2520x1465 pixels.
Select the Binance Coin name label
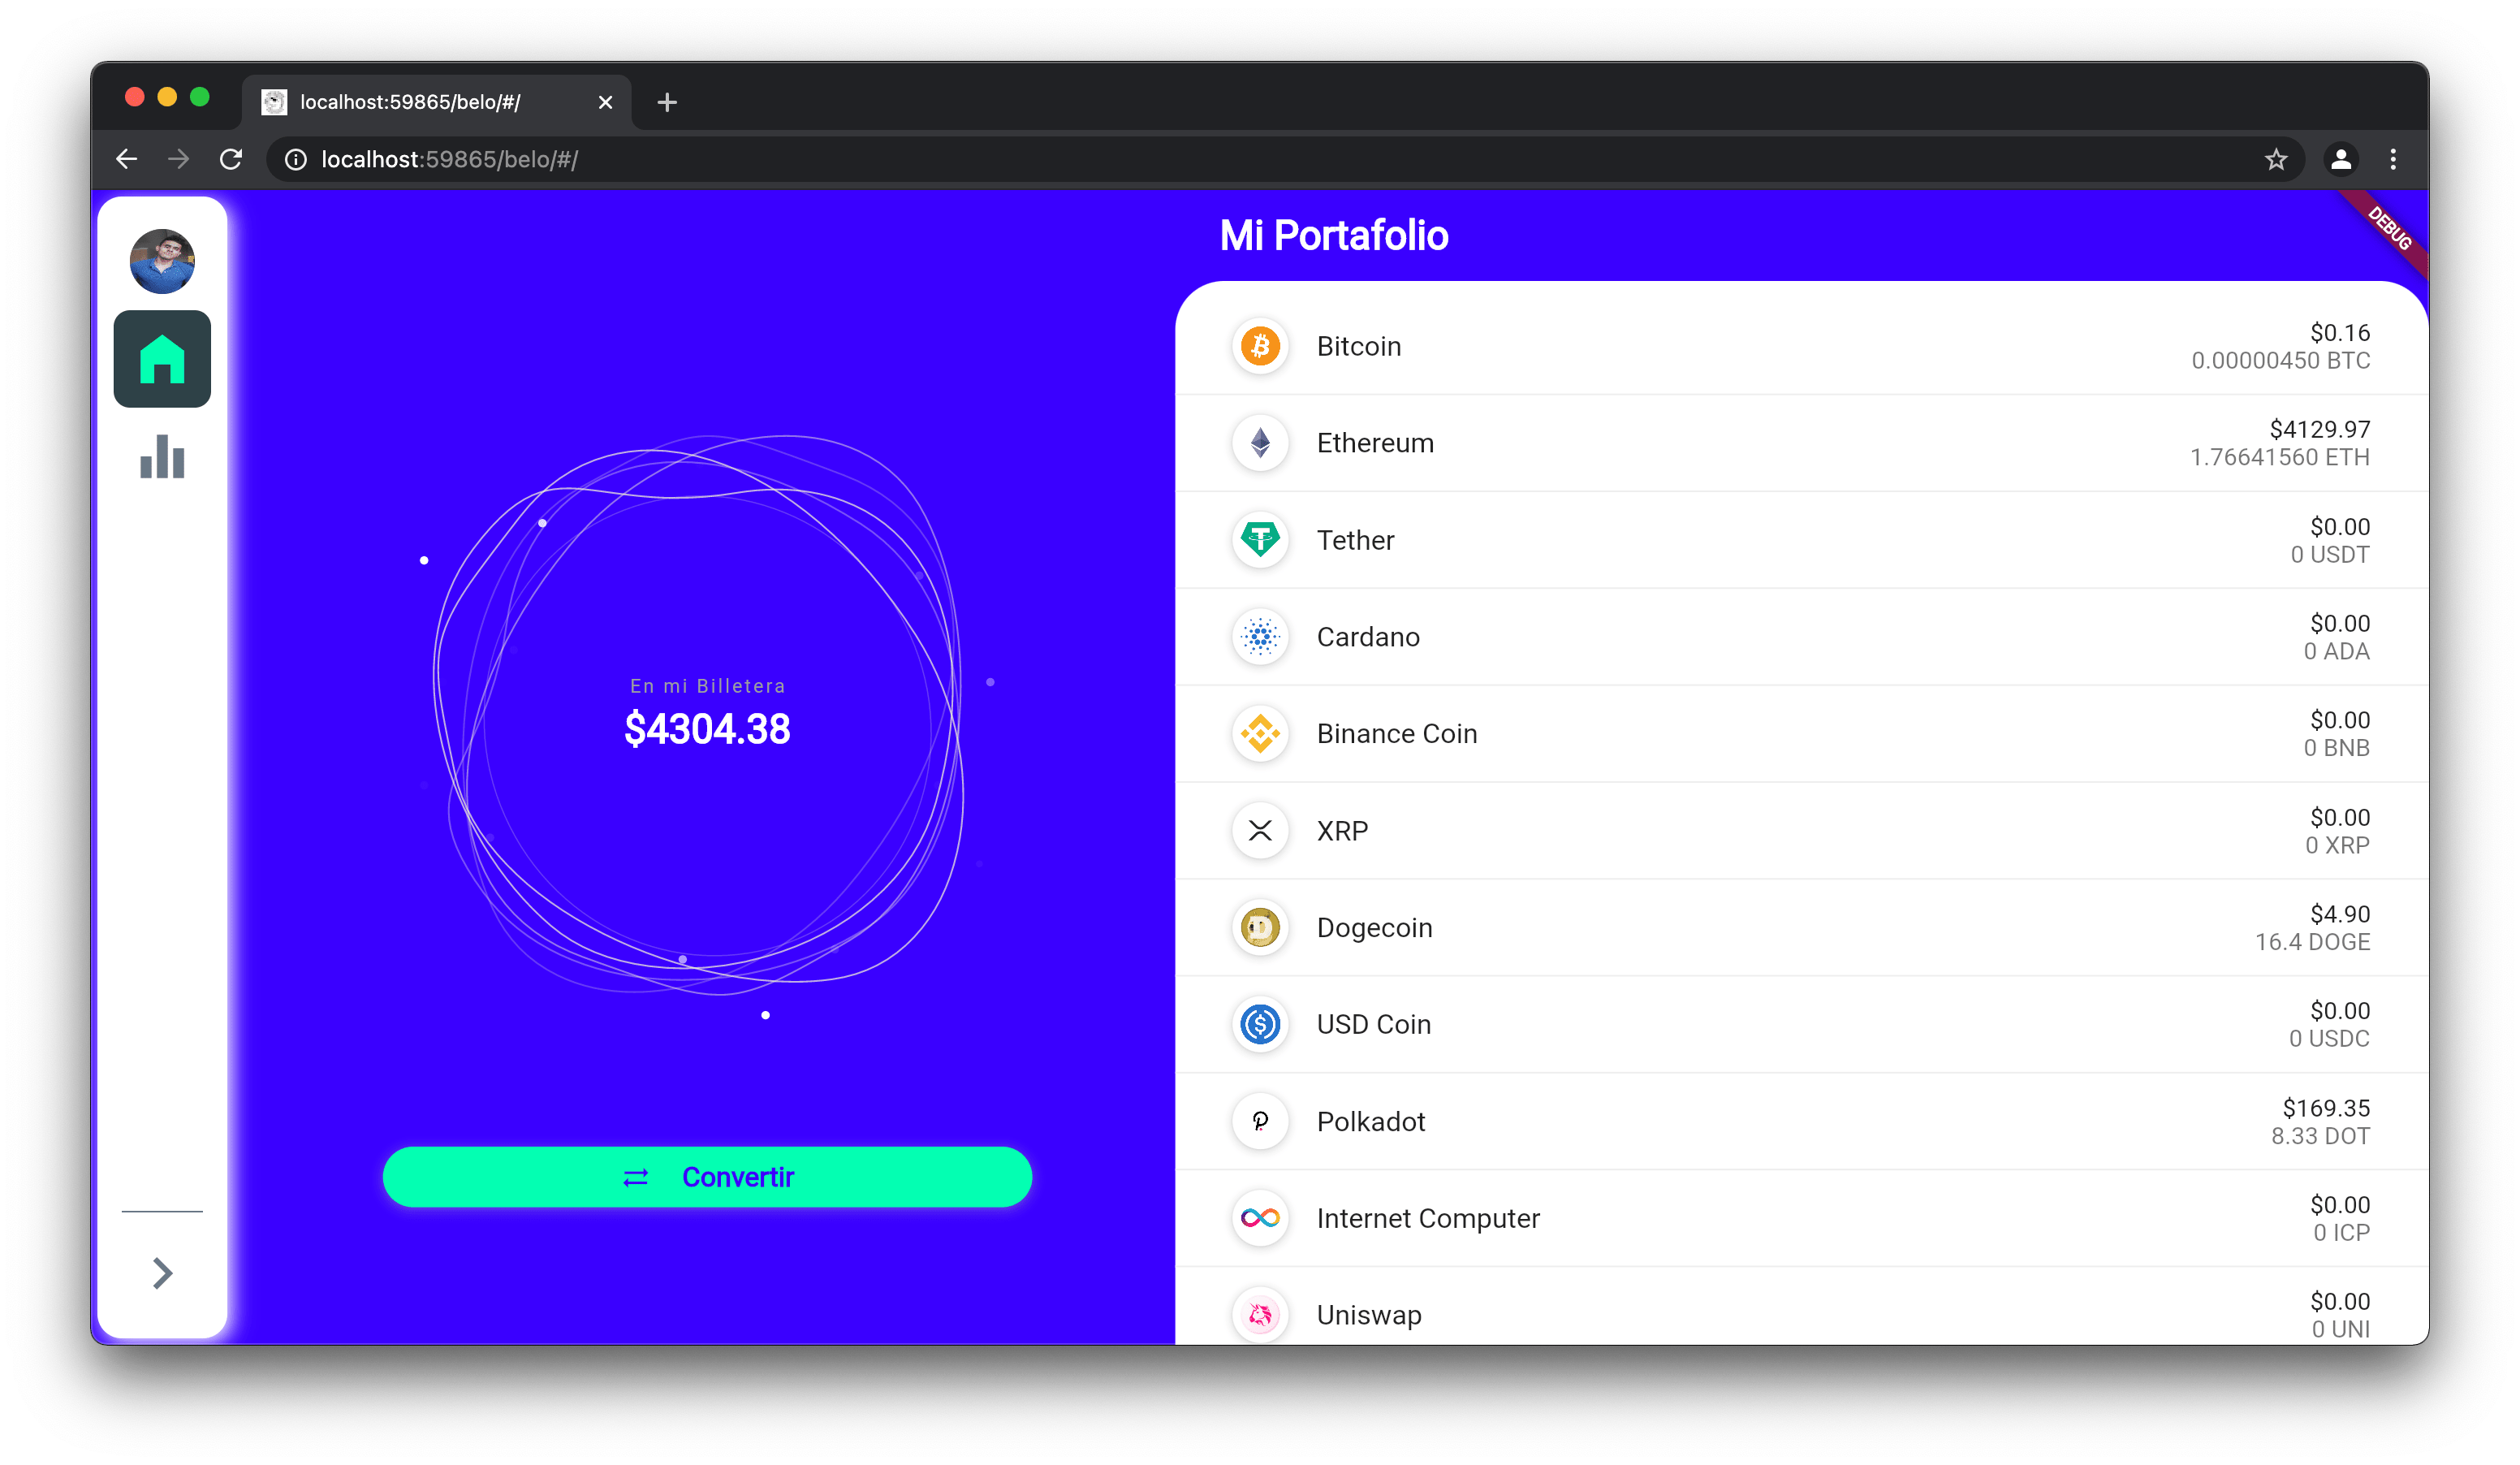[1396, 733]
